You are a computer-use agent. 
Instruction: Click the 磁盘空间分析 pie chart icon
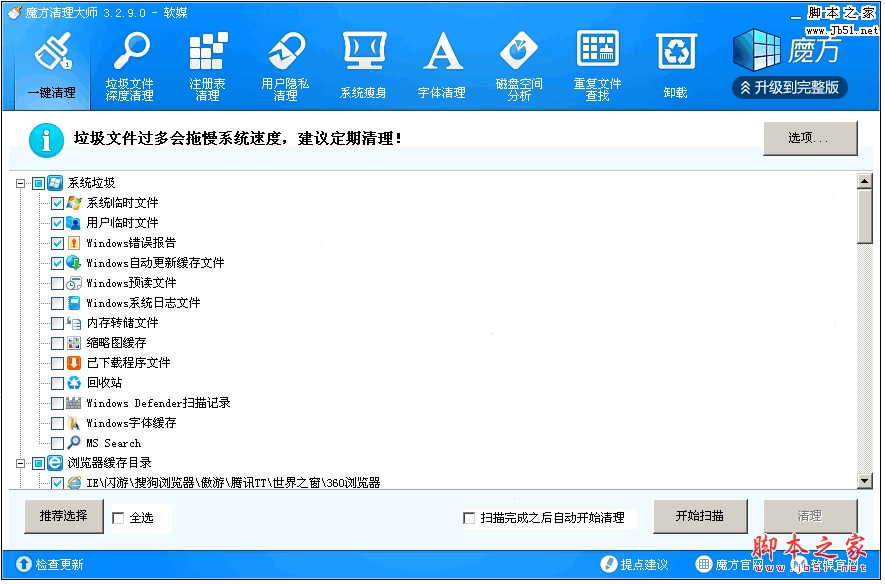[519, 51]
